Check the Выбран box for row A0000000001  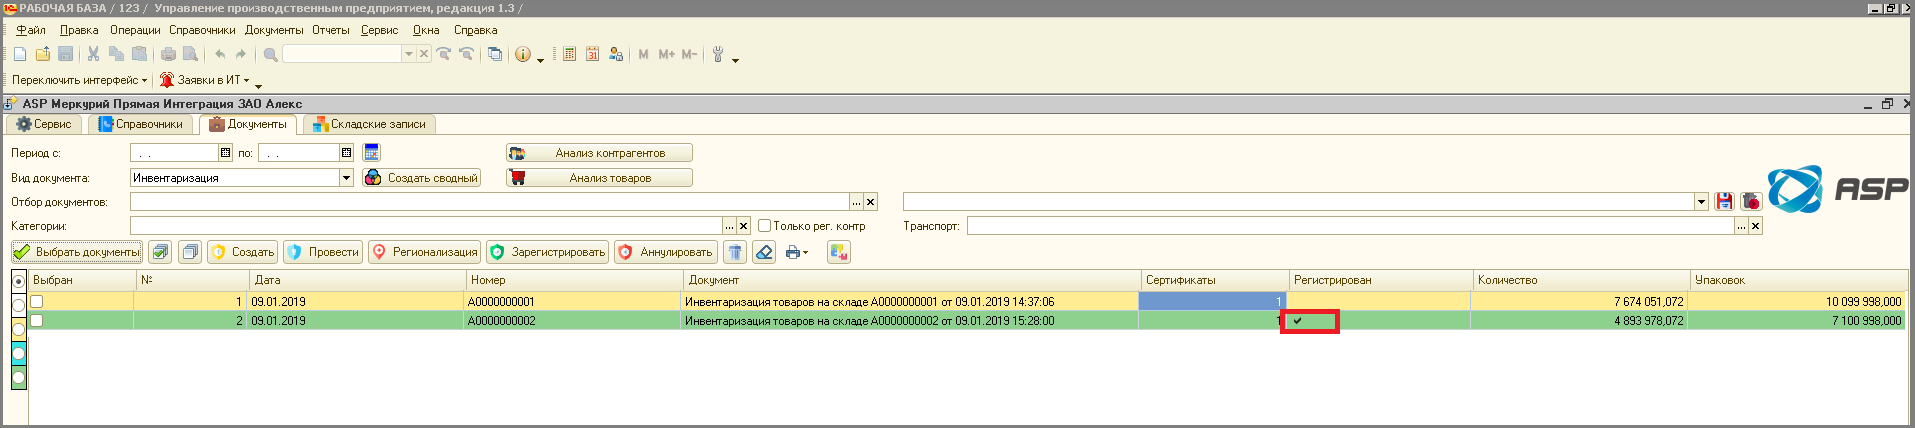tap(37, 301)
